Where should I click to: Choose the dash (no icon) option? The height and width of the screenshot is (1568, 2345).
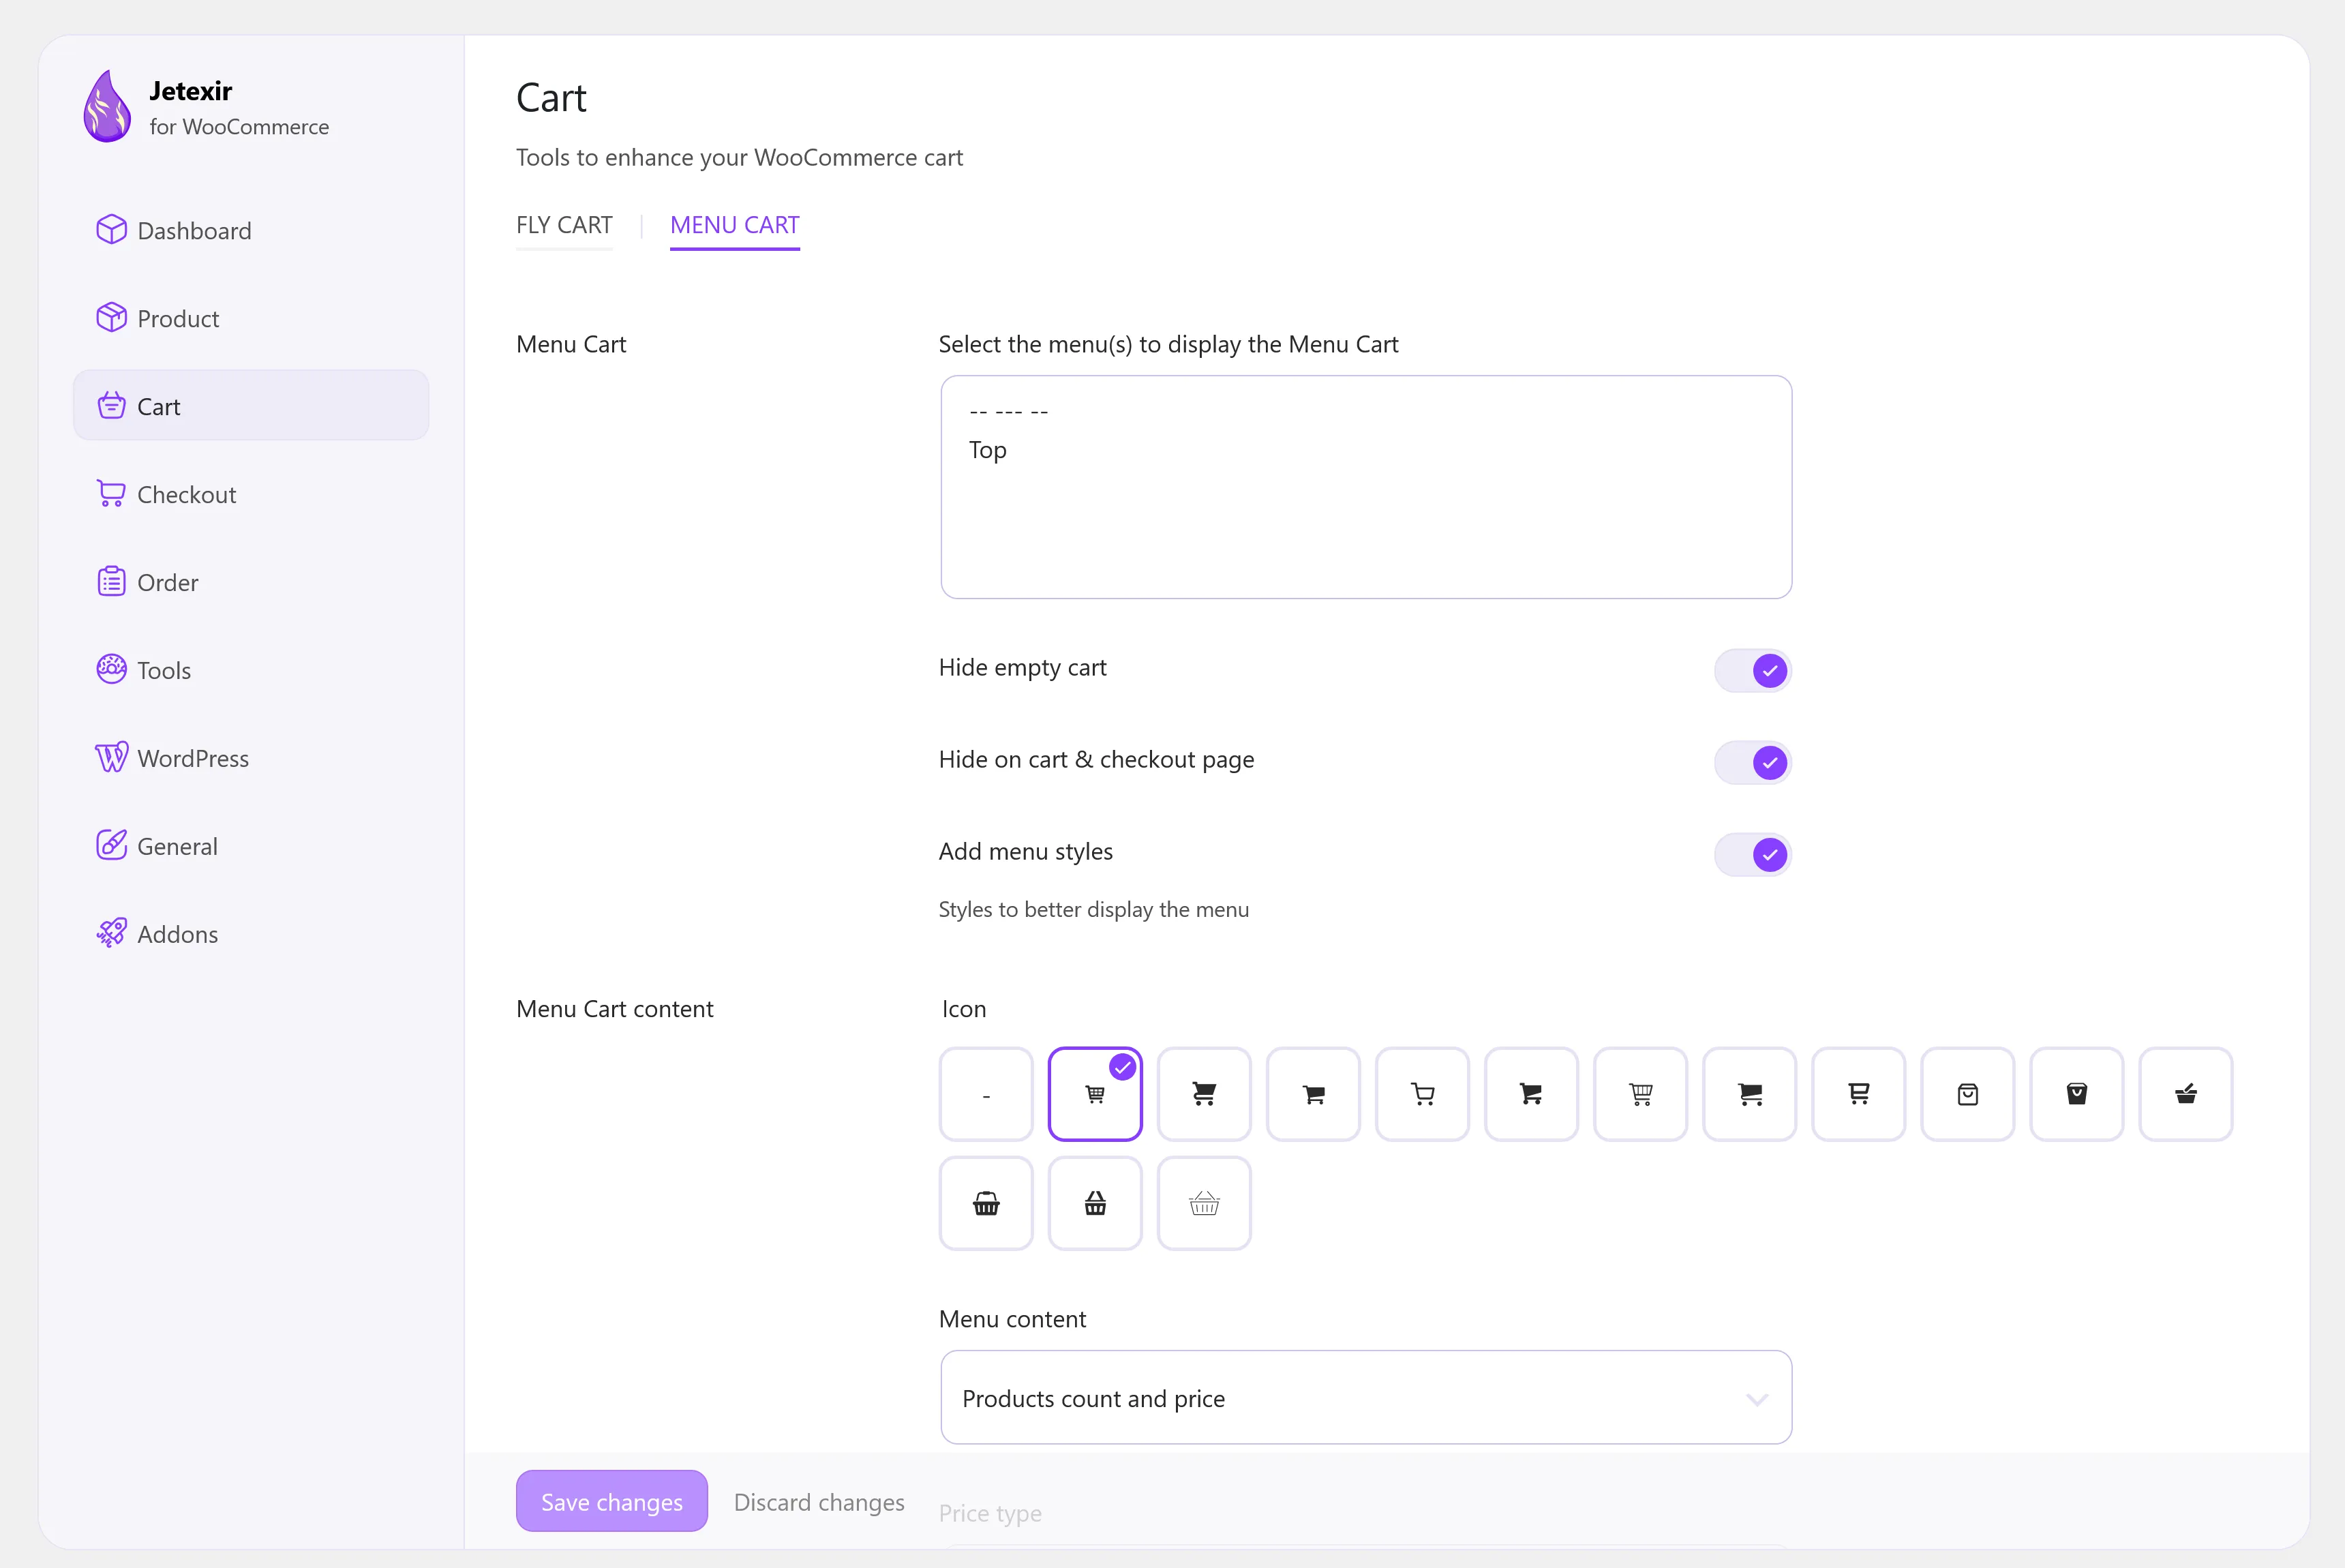tap(986, 1094)
